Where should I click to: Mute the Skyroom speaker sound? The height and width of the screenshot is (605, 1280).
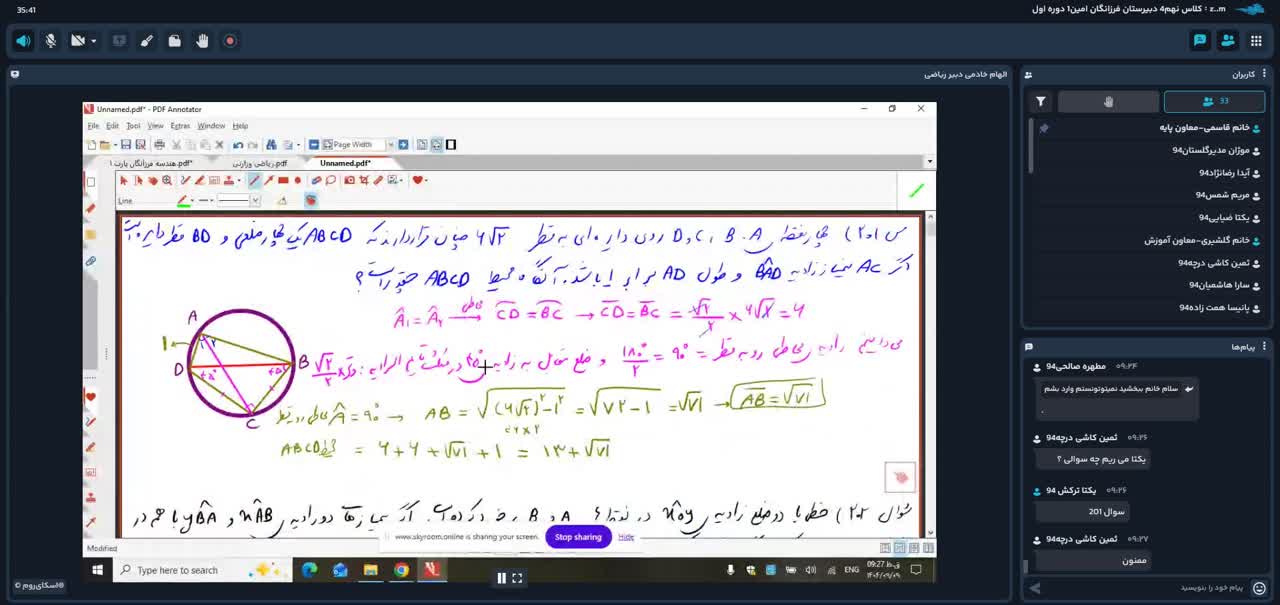[23, 41]
